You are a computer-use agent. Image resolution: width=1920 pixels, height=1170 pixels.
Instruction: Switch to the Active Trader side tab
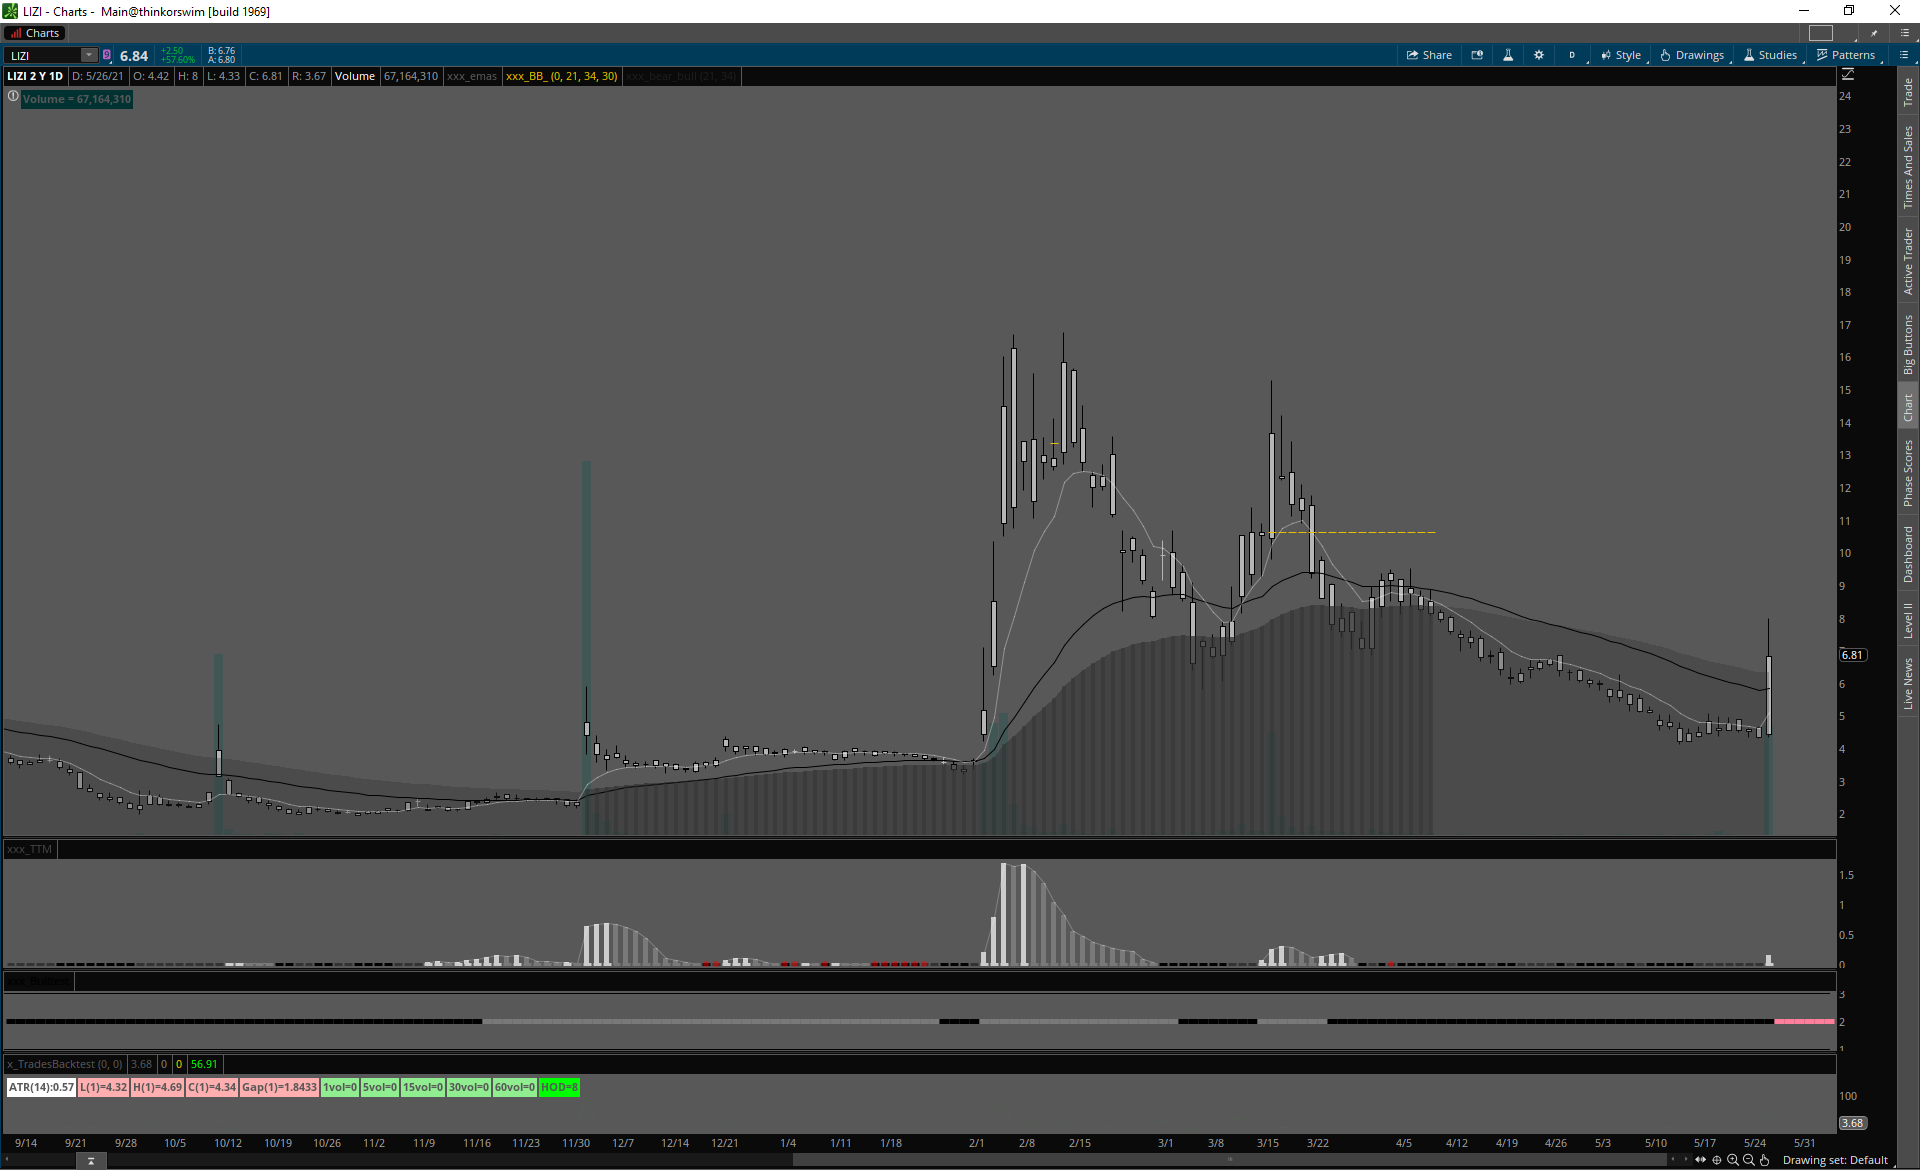click(1908, 260)
